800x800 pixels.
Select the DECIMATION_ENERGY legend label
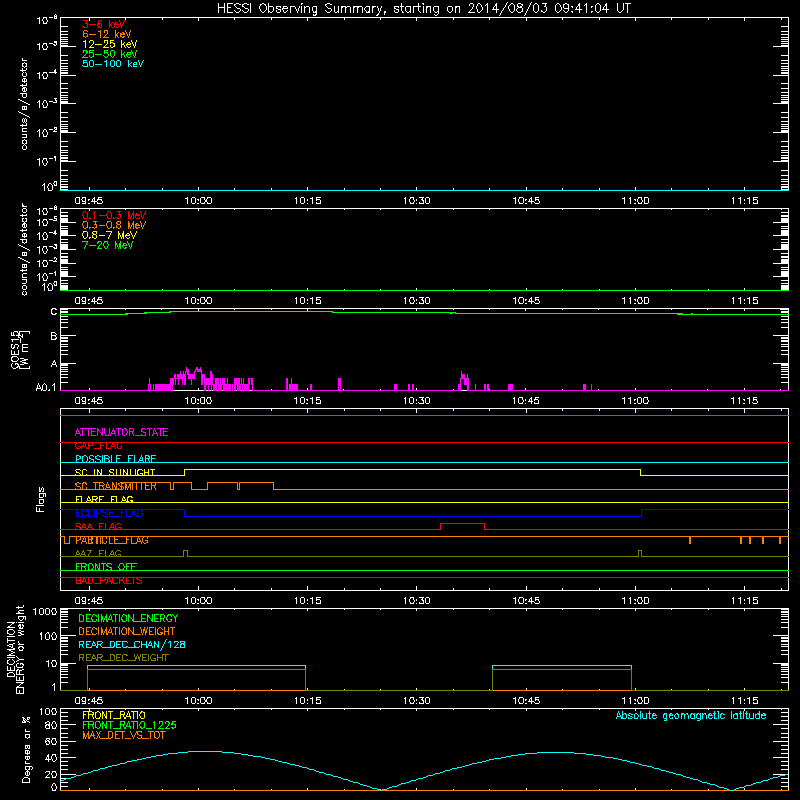[x=128, y=618]
